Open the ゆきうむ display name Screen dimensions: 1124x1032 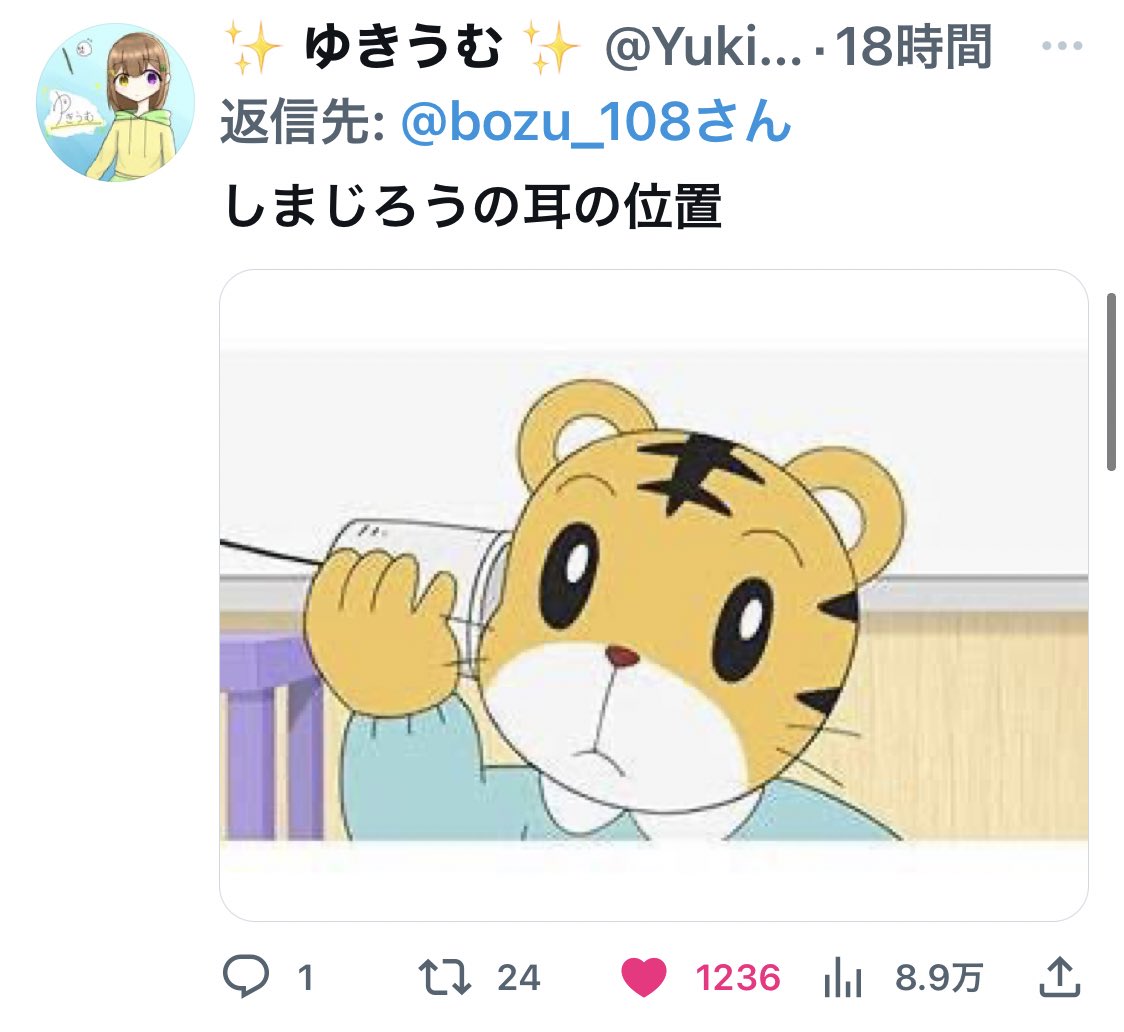(x=404, y=47)
